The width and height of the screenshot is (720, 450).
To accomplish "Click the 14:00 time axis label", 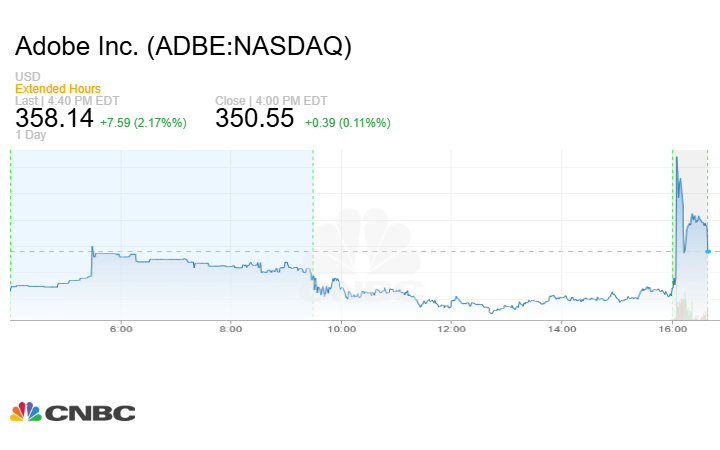I will coord(563,328).
